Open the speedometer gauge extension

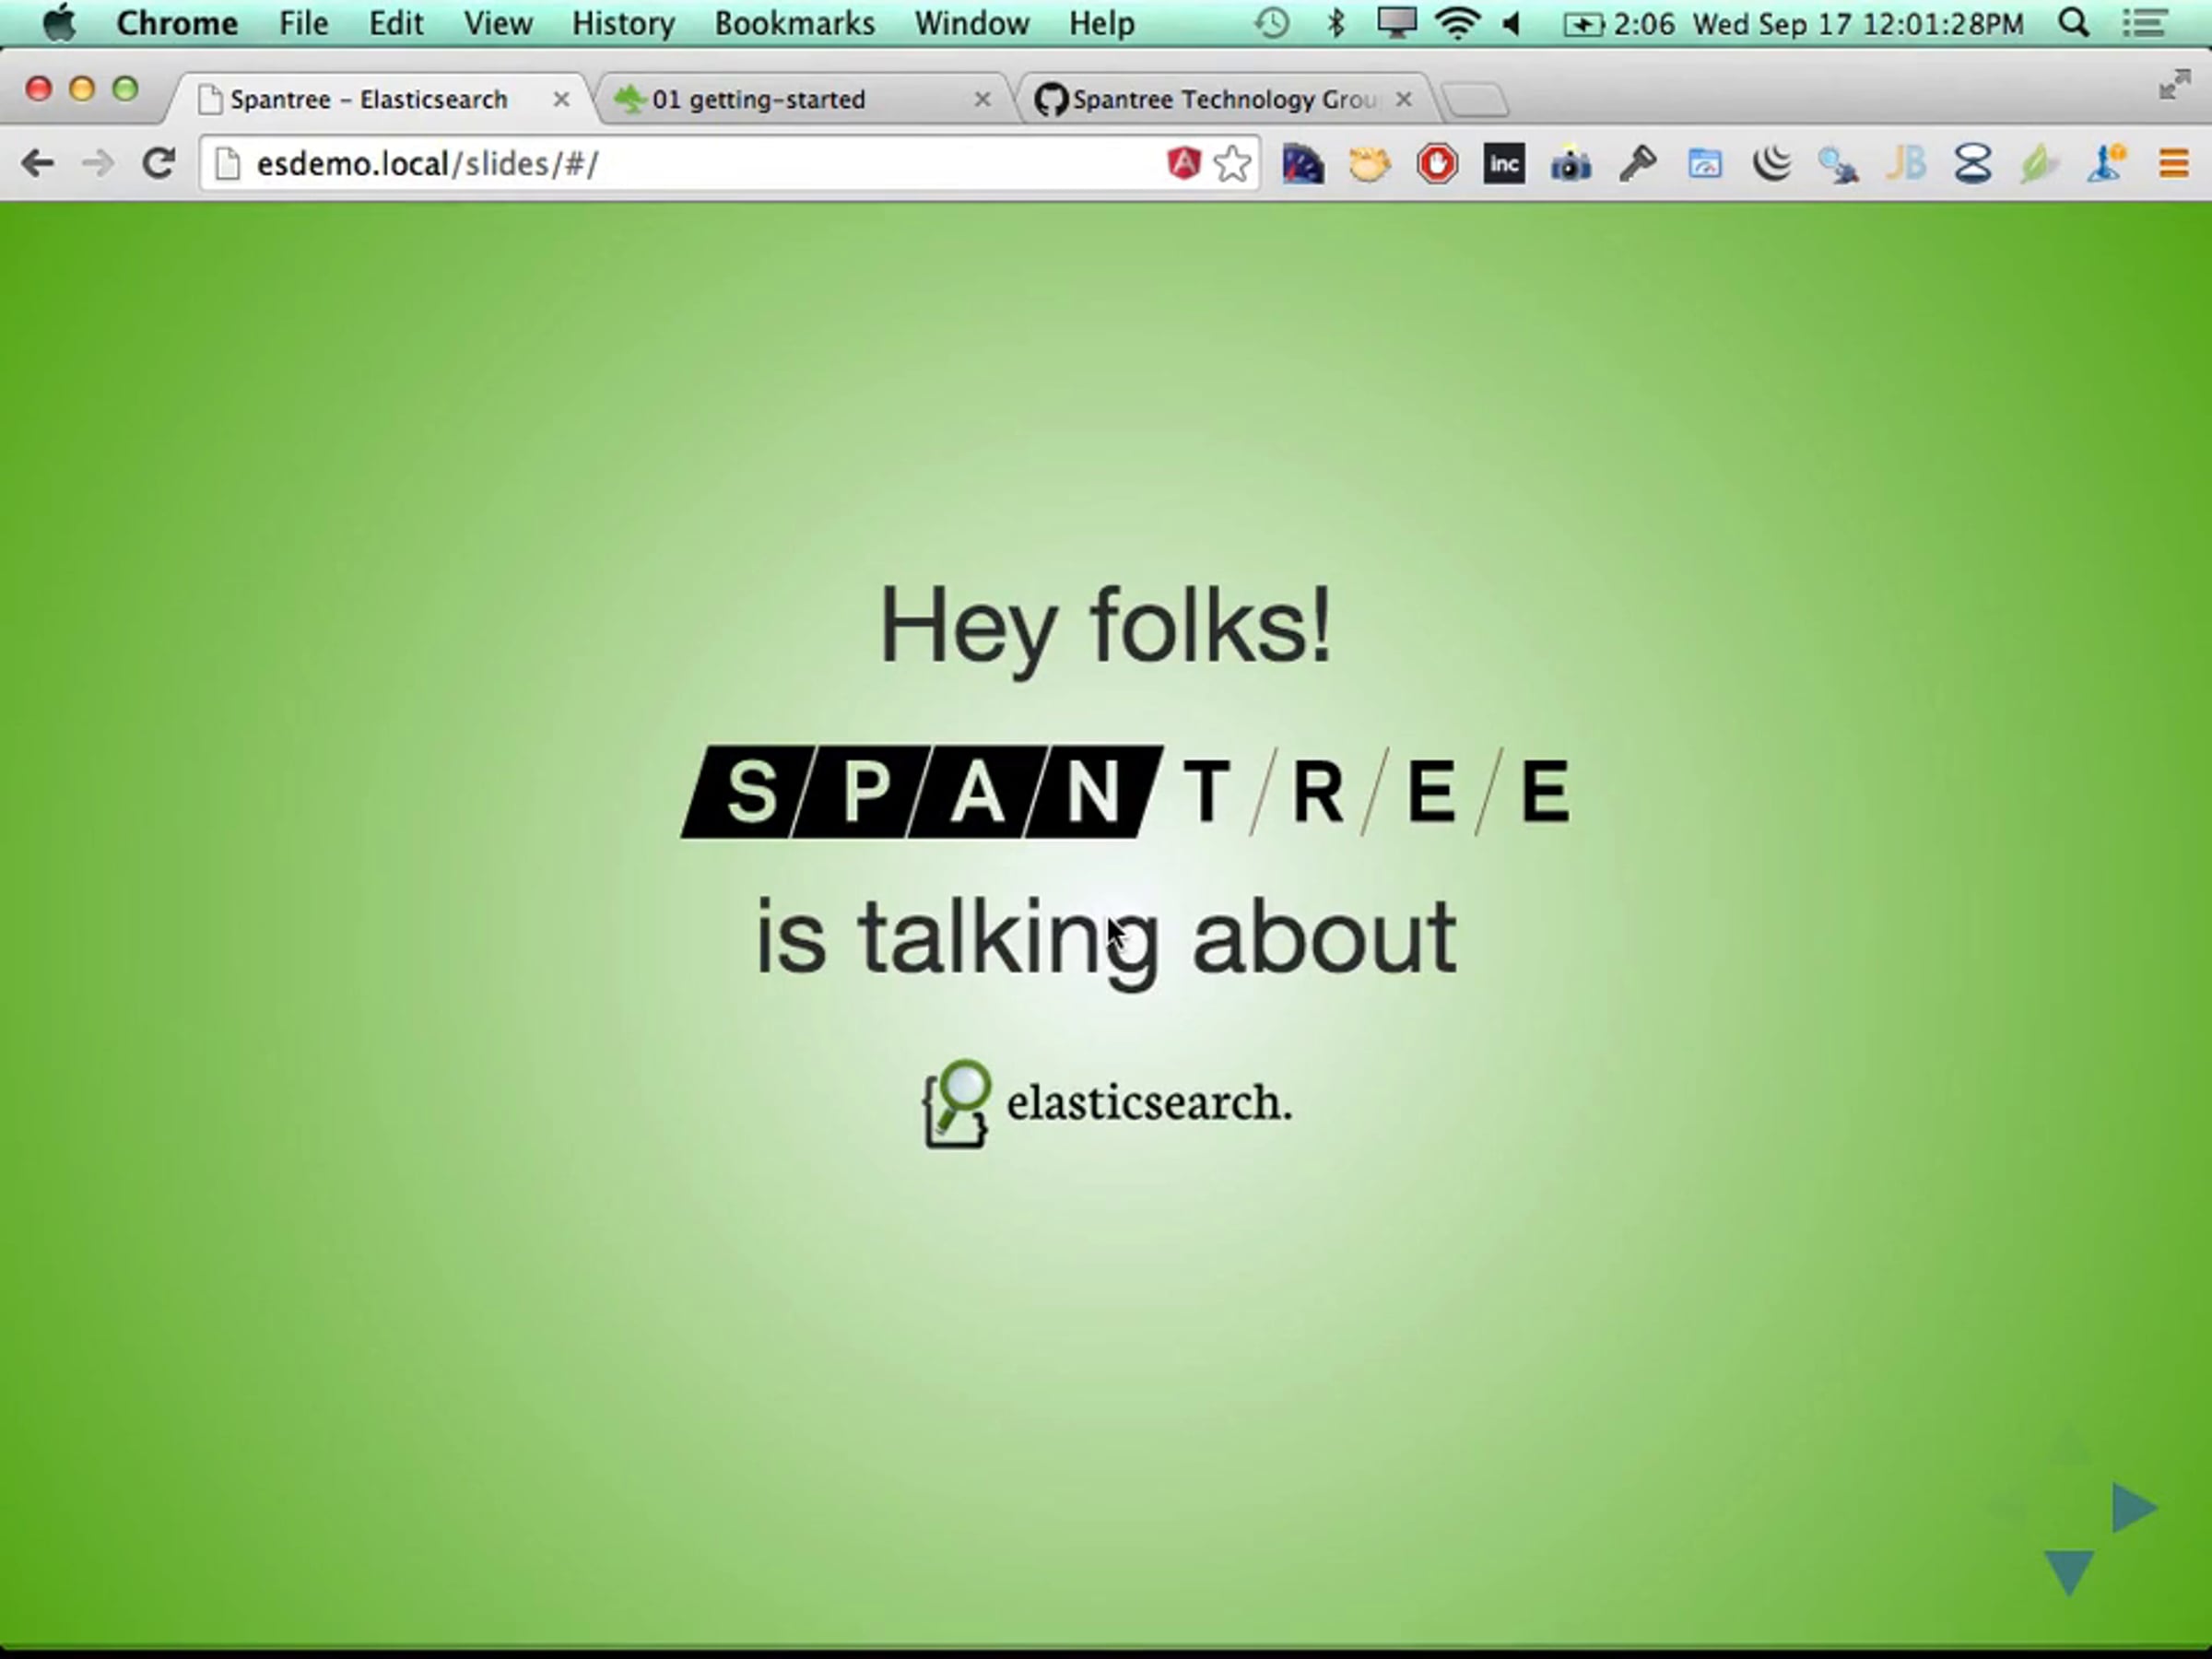click(x=1303, y=164)
